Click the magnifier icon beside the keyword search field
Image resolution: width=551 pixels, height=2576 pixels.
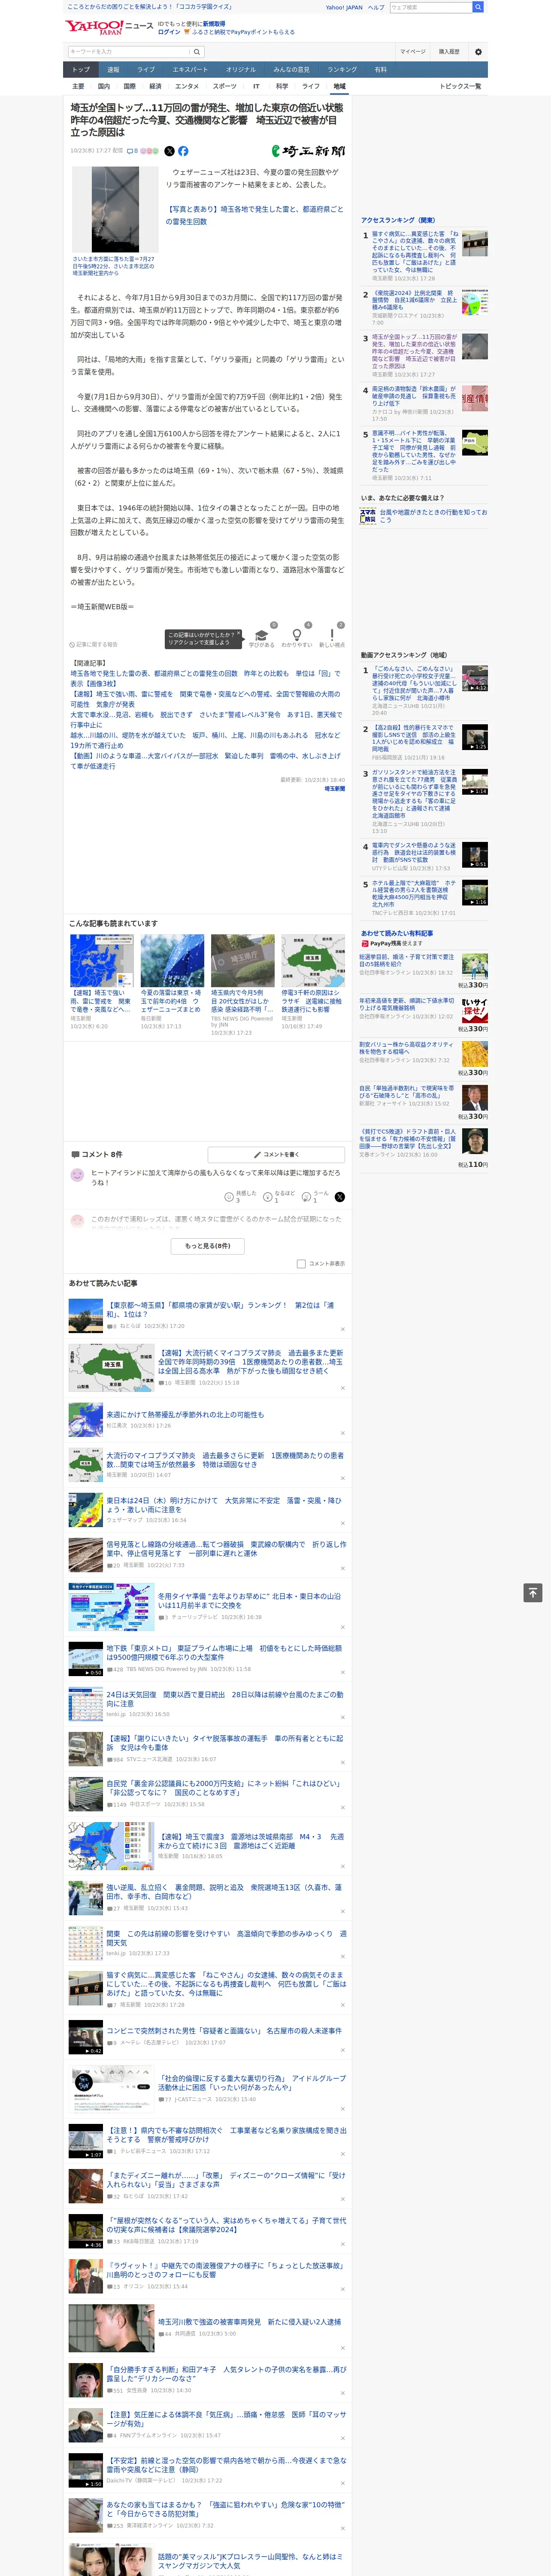[196, 52]
